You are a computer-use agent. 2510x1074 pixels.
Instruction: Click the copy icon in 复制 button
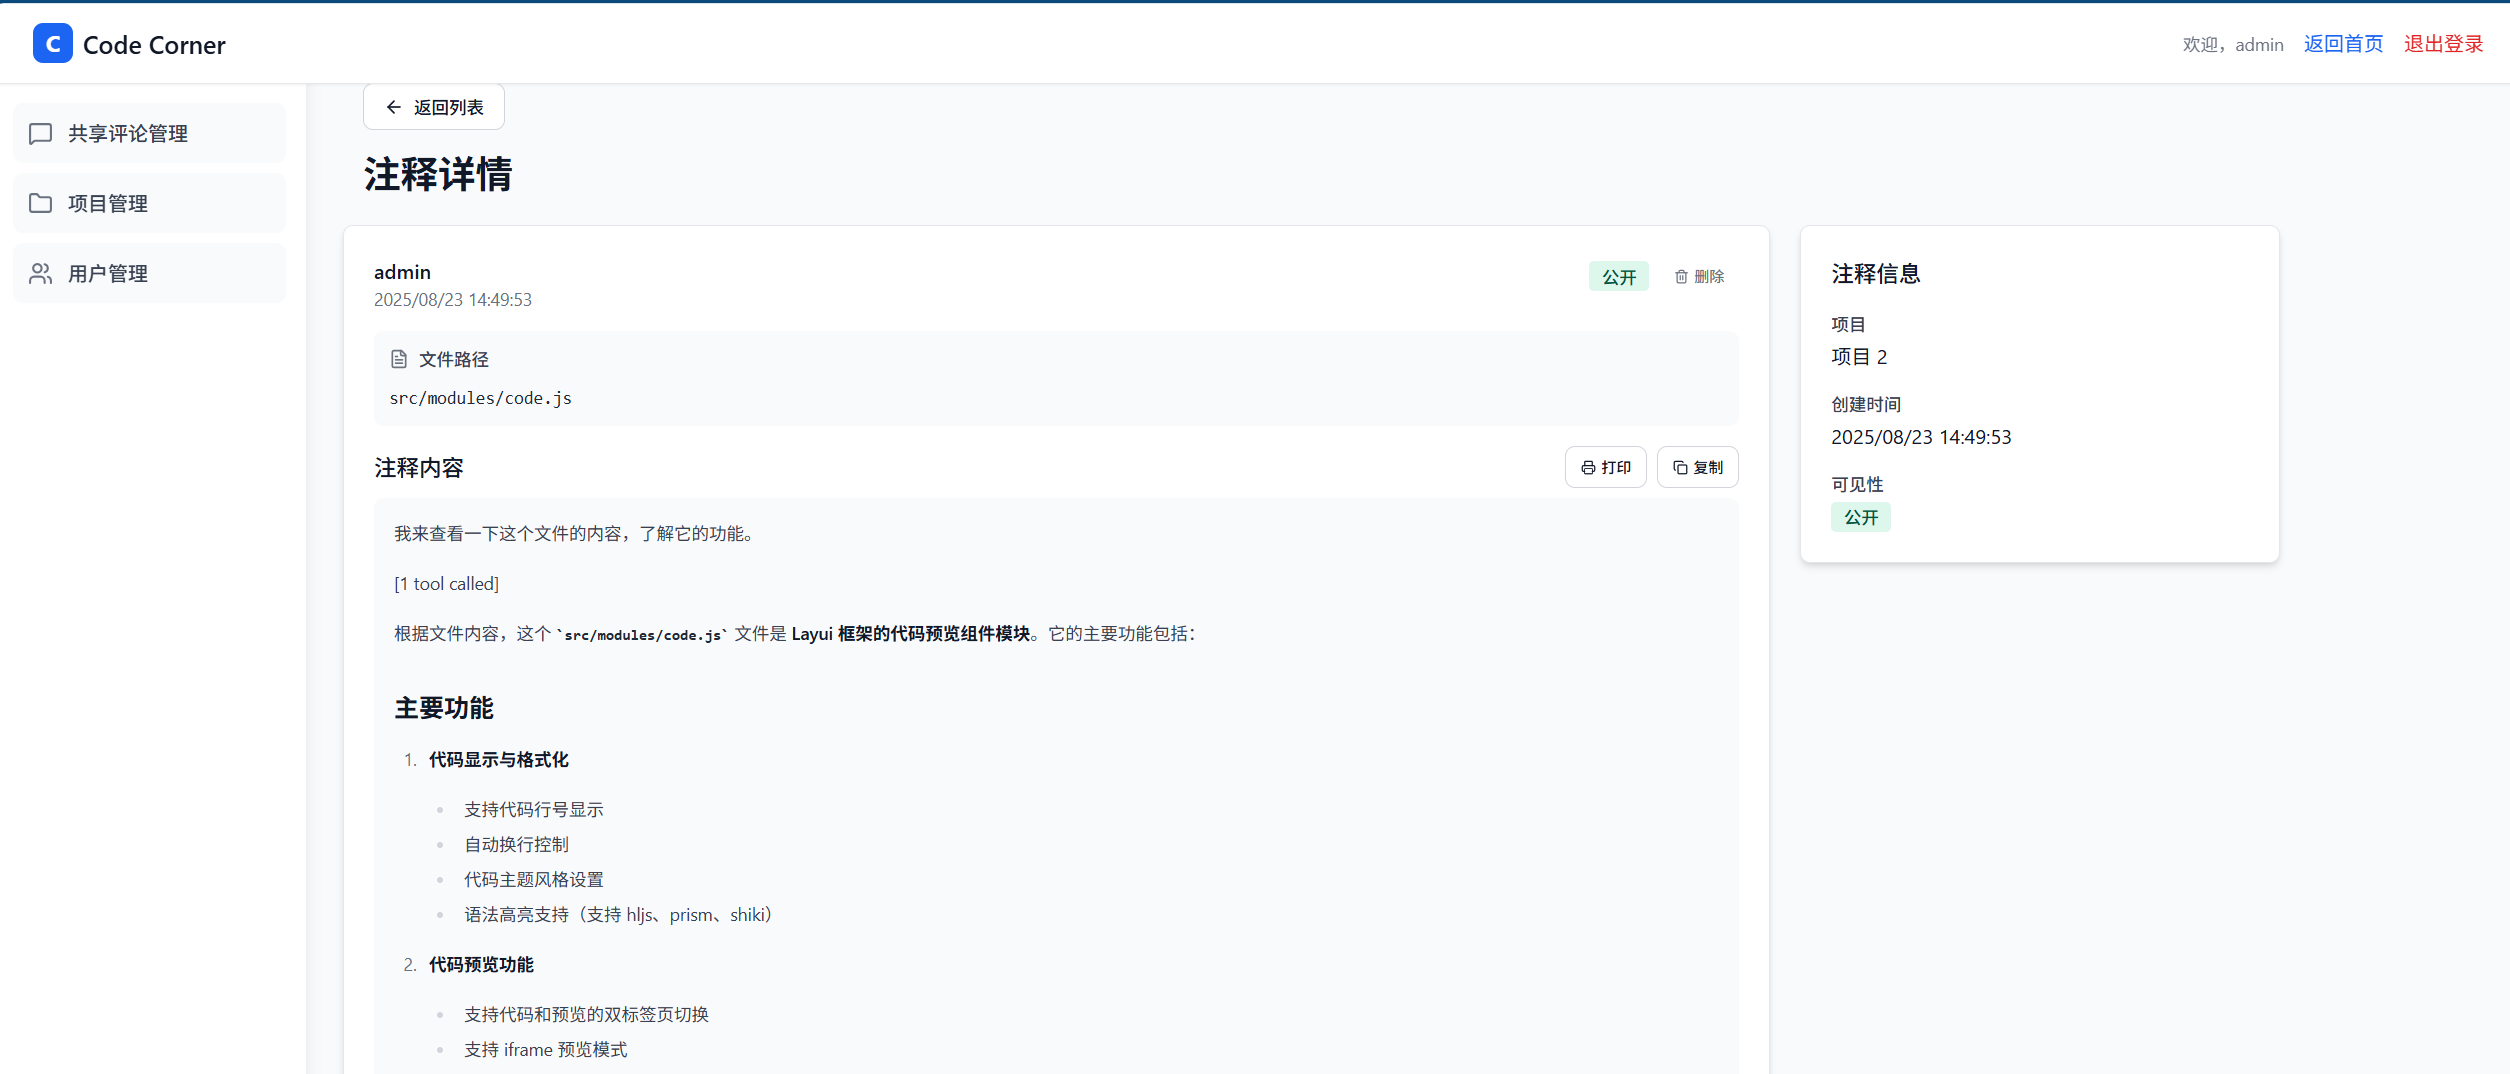(1680, 468)
